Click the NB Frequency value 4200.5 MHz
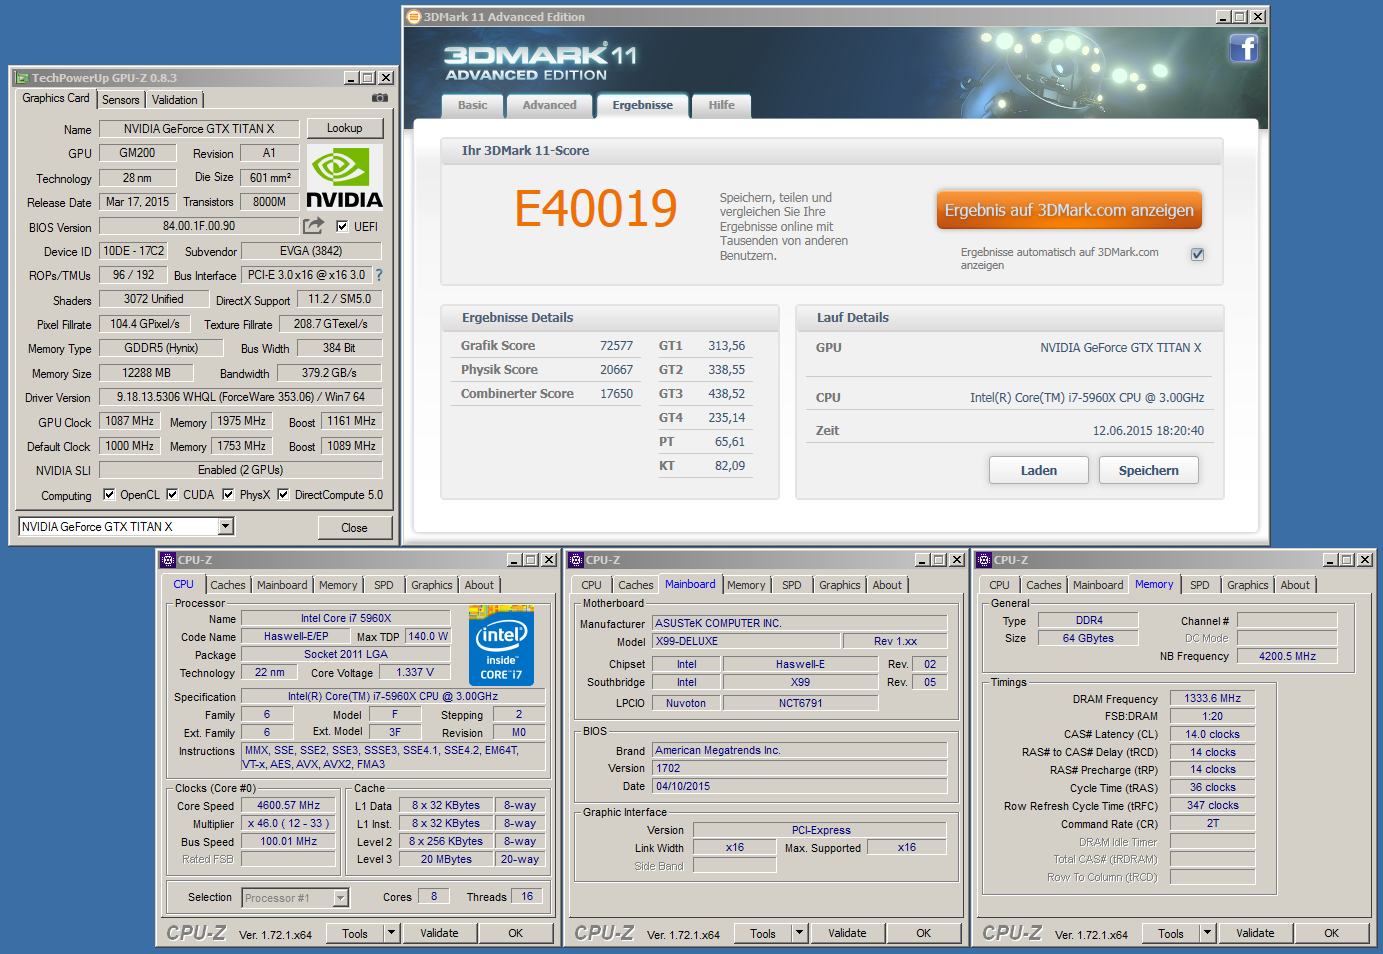The image size is (1383, 954). coord(1286,656)
